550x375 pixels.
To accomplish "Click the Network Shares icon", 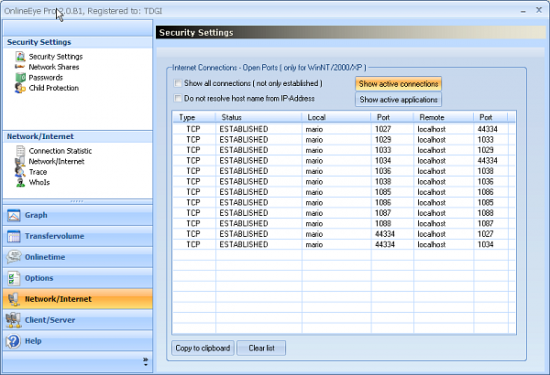I will (20, 67).
